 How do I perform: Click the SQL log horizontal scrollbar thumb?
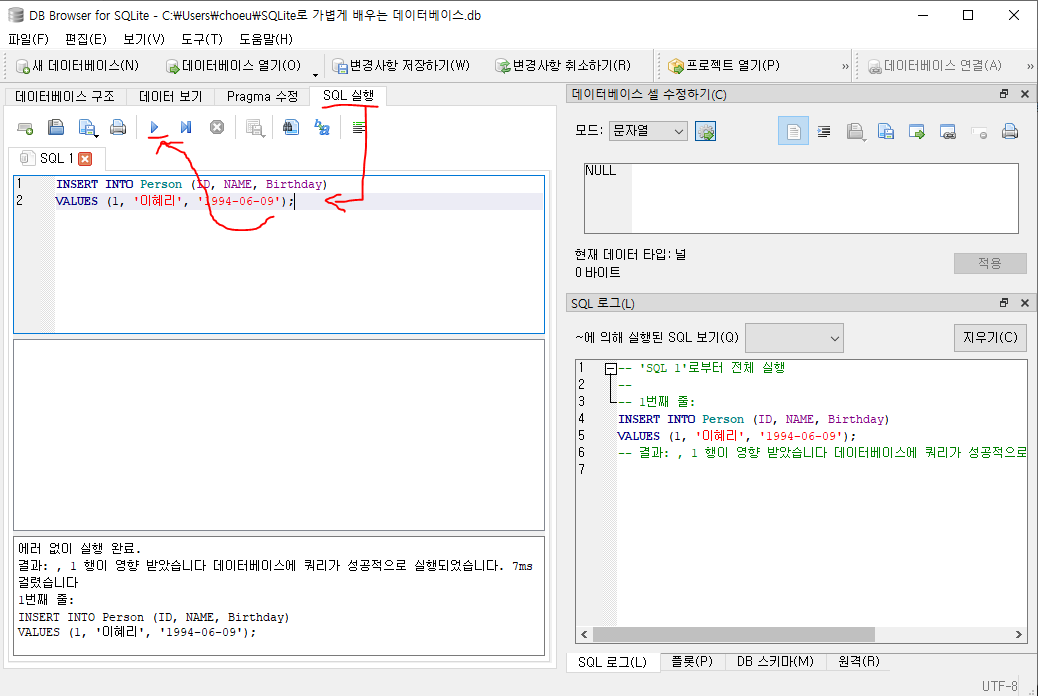734,634
